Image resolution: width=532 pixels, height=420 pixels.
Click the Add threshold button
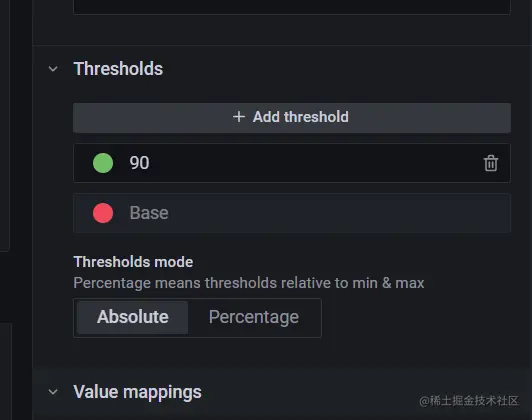pos(292,117)
